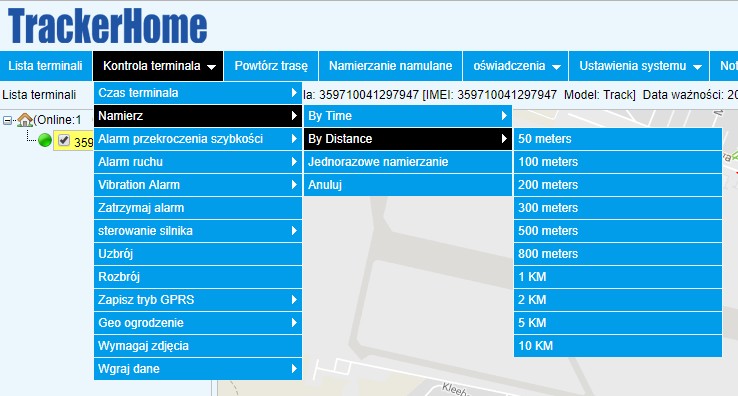Select 50 meters distance interval
The height and width of the screenshot is (396, 738).
point(618,139)
